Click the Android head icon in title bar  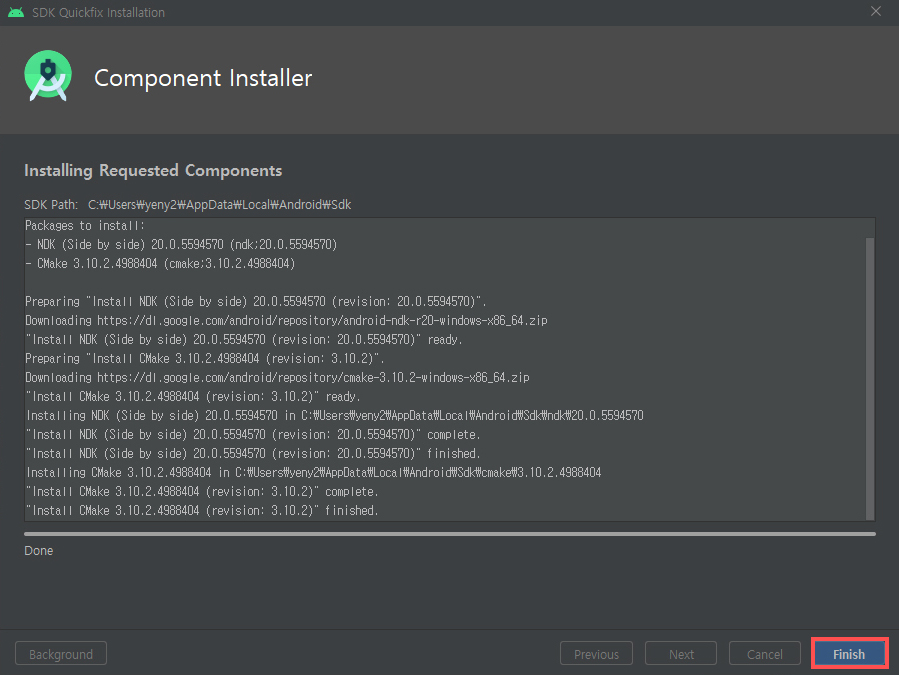(x=16, y=12)
